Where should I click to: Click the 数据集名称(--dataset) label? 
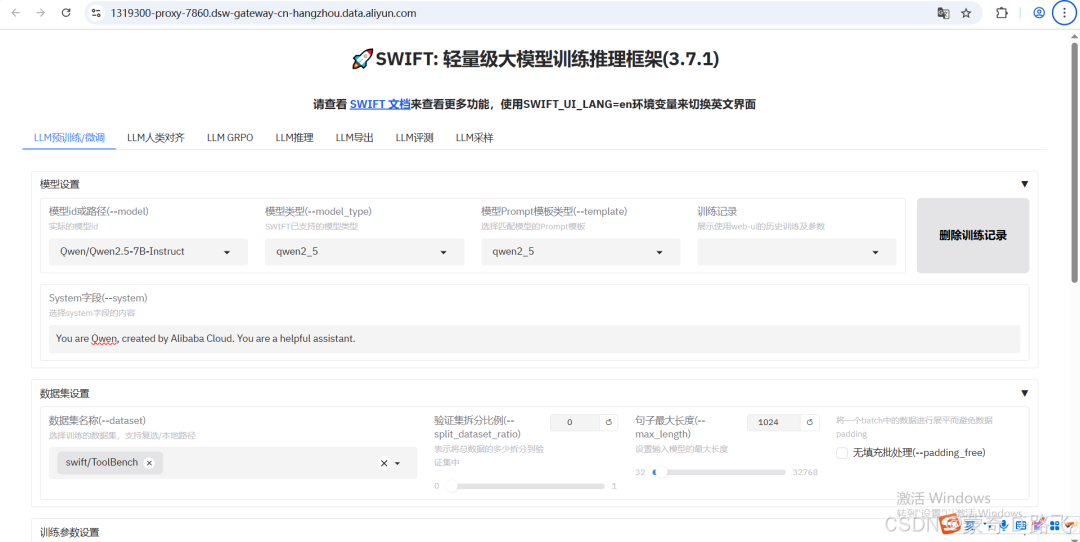pos(97,421)
